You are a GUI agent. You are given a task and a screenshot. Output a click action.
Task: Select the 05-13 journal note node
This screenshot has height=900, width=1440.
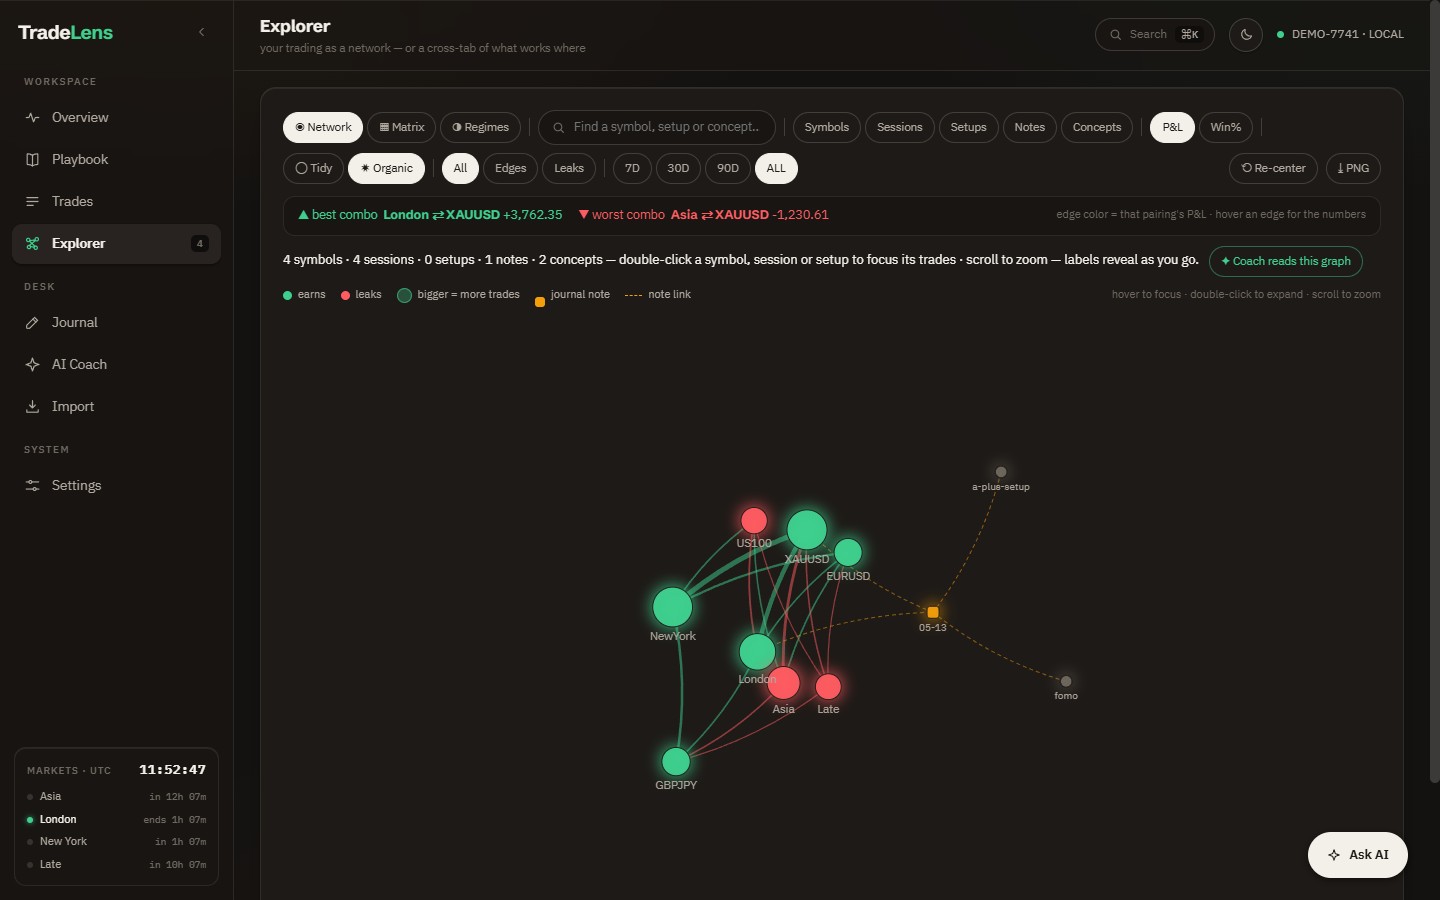pyautogui.click(x=933, y=612)
